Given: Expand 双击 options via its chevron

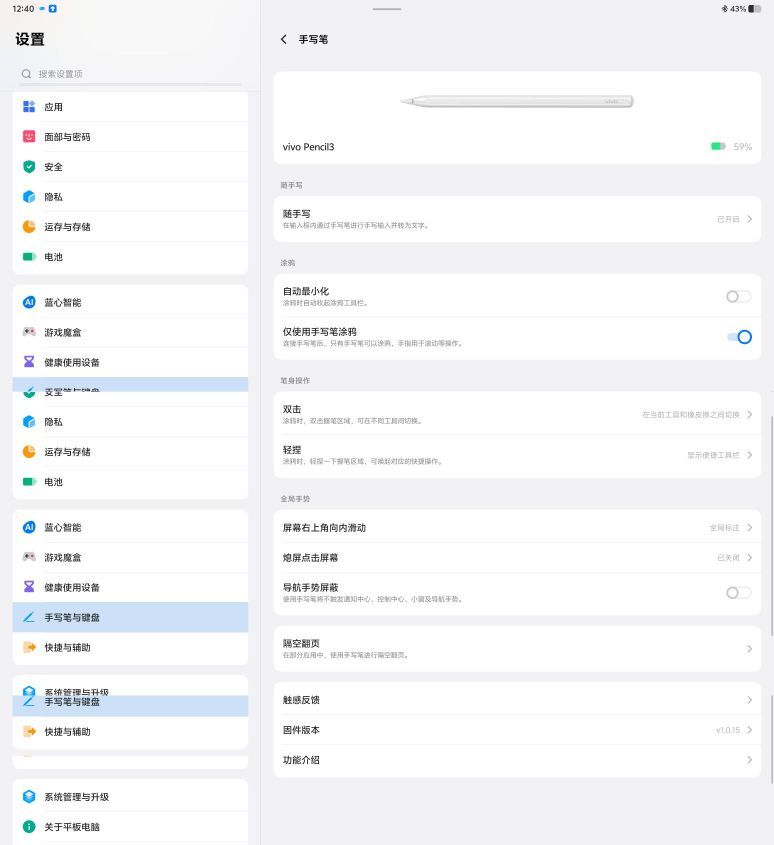Looking at the screenshot, I should click(750, 414).
